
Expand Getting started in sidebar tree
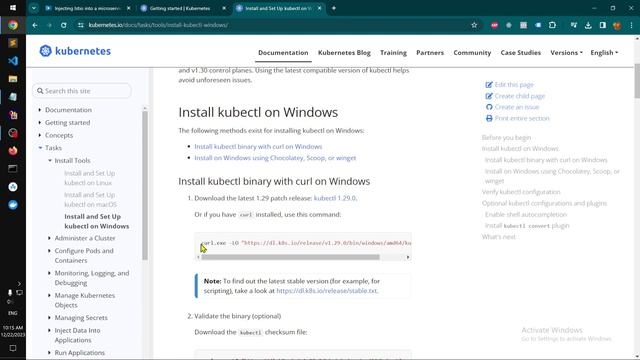40,122
